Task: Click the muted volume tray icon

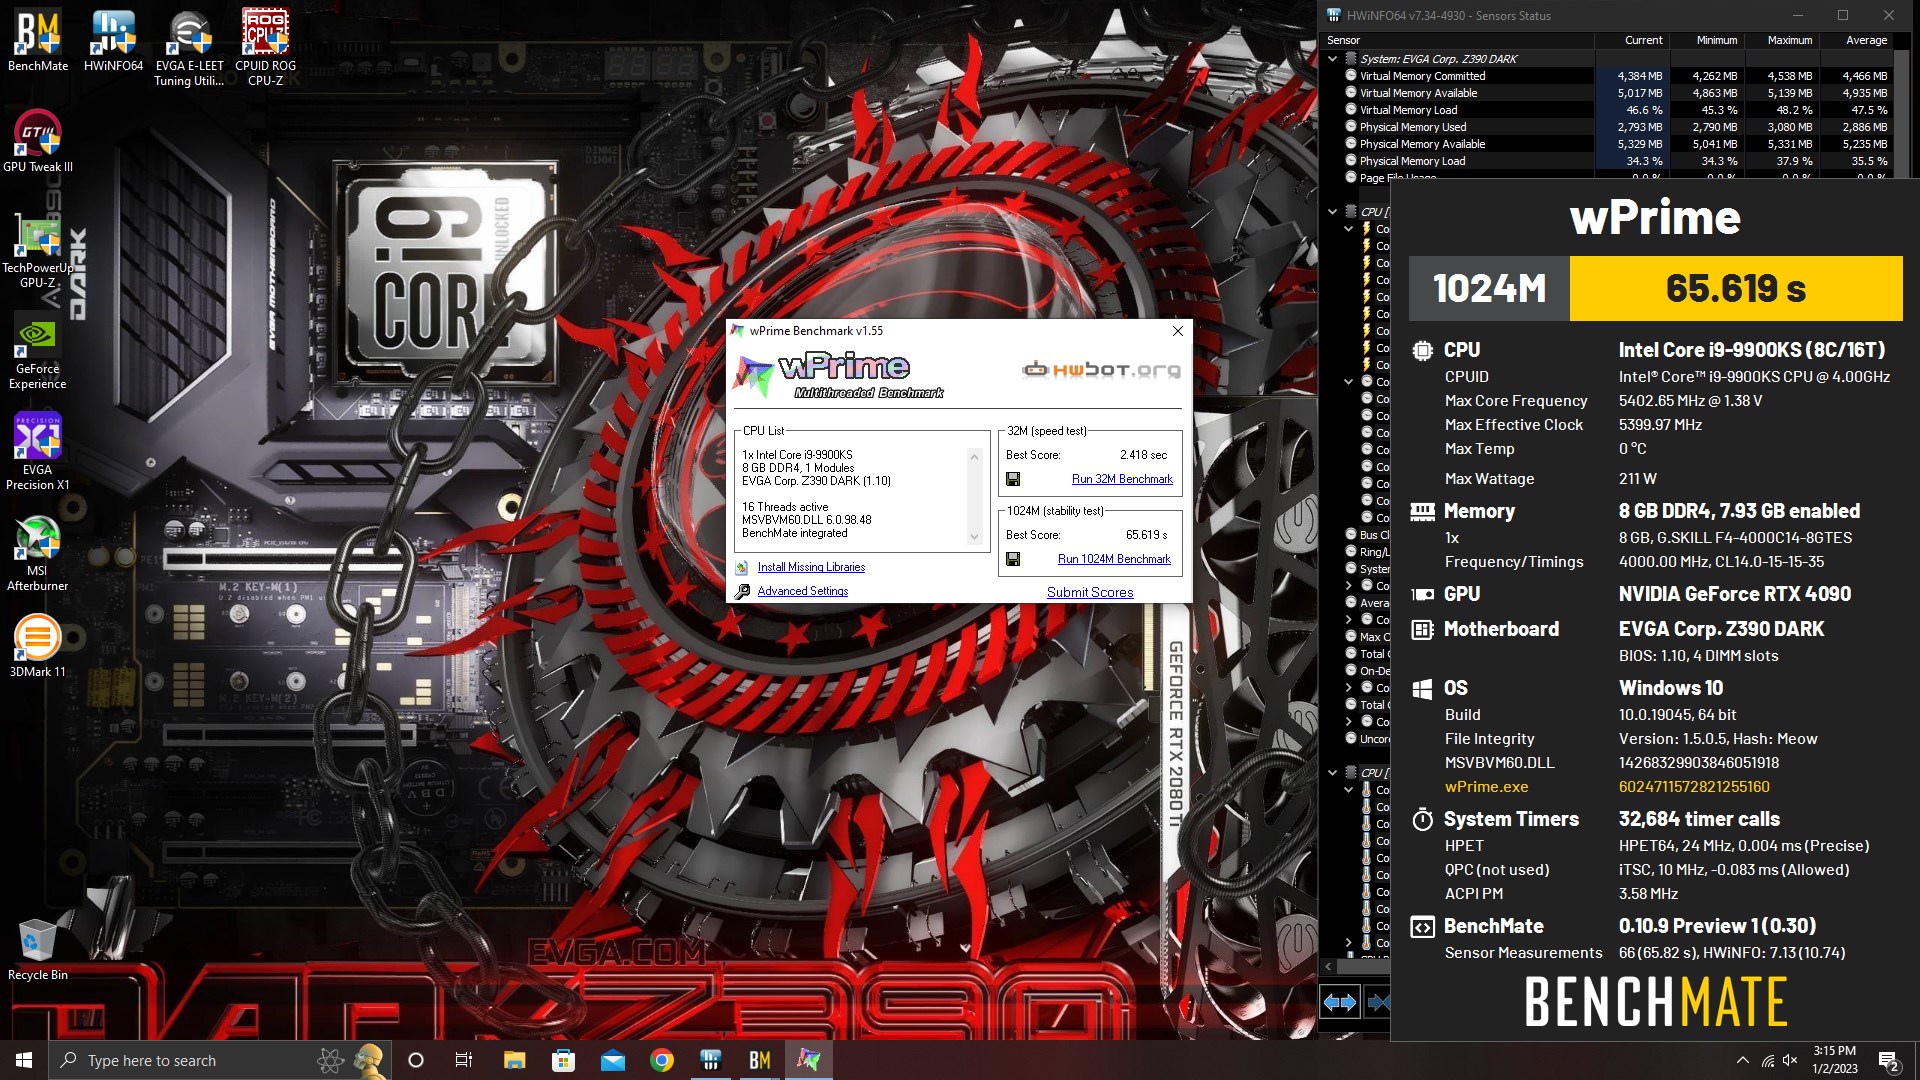Action: point(1790,1060)
